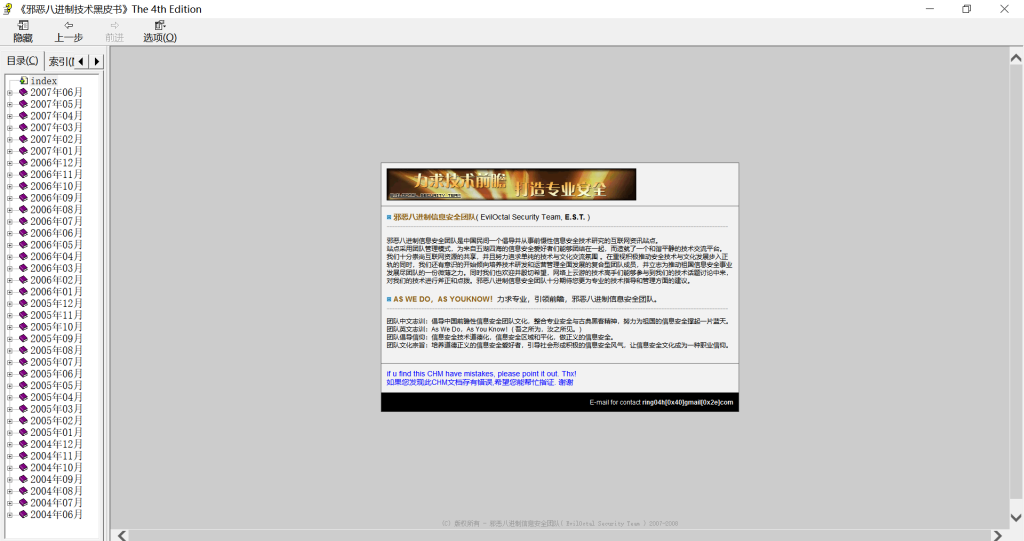Select the 2004年08月 entry
Image resolution: width=1024 pixels, height=541 pixels.
56,492
